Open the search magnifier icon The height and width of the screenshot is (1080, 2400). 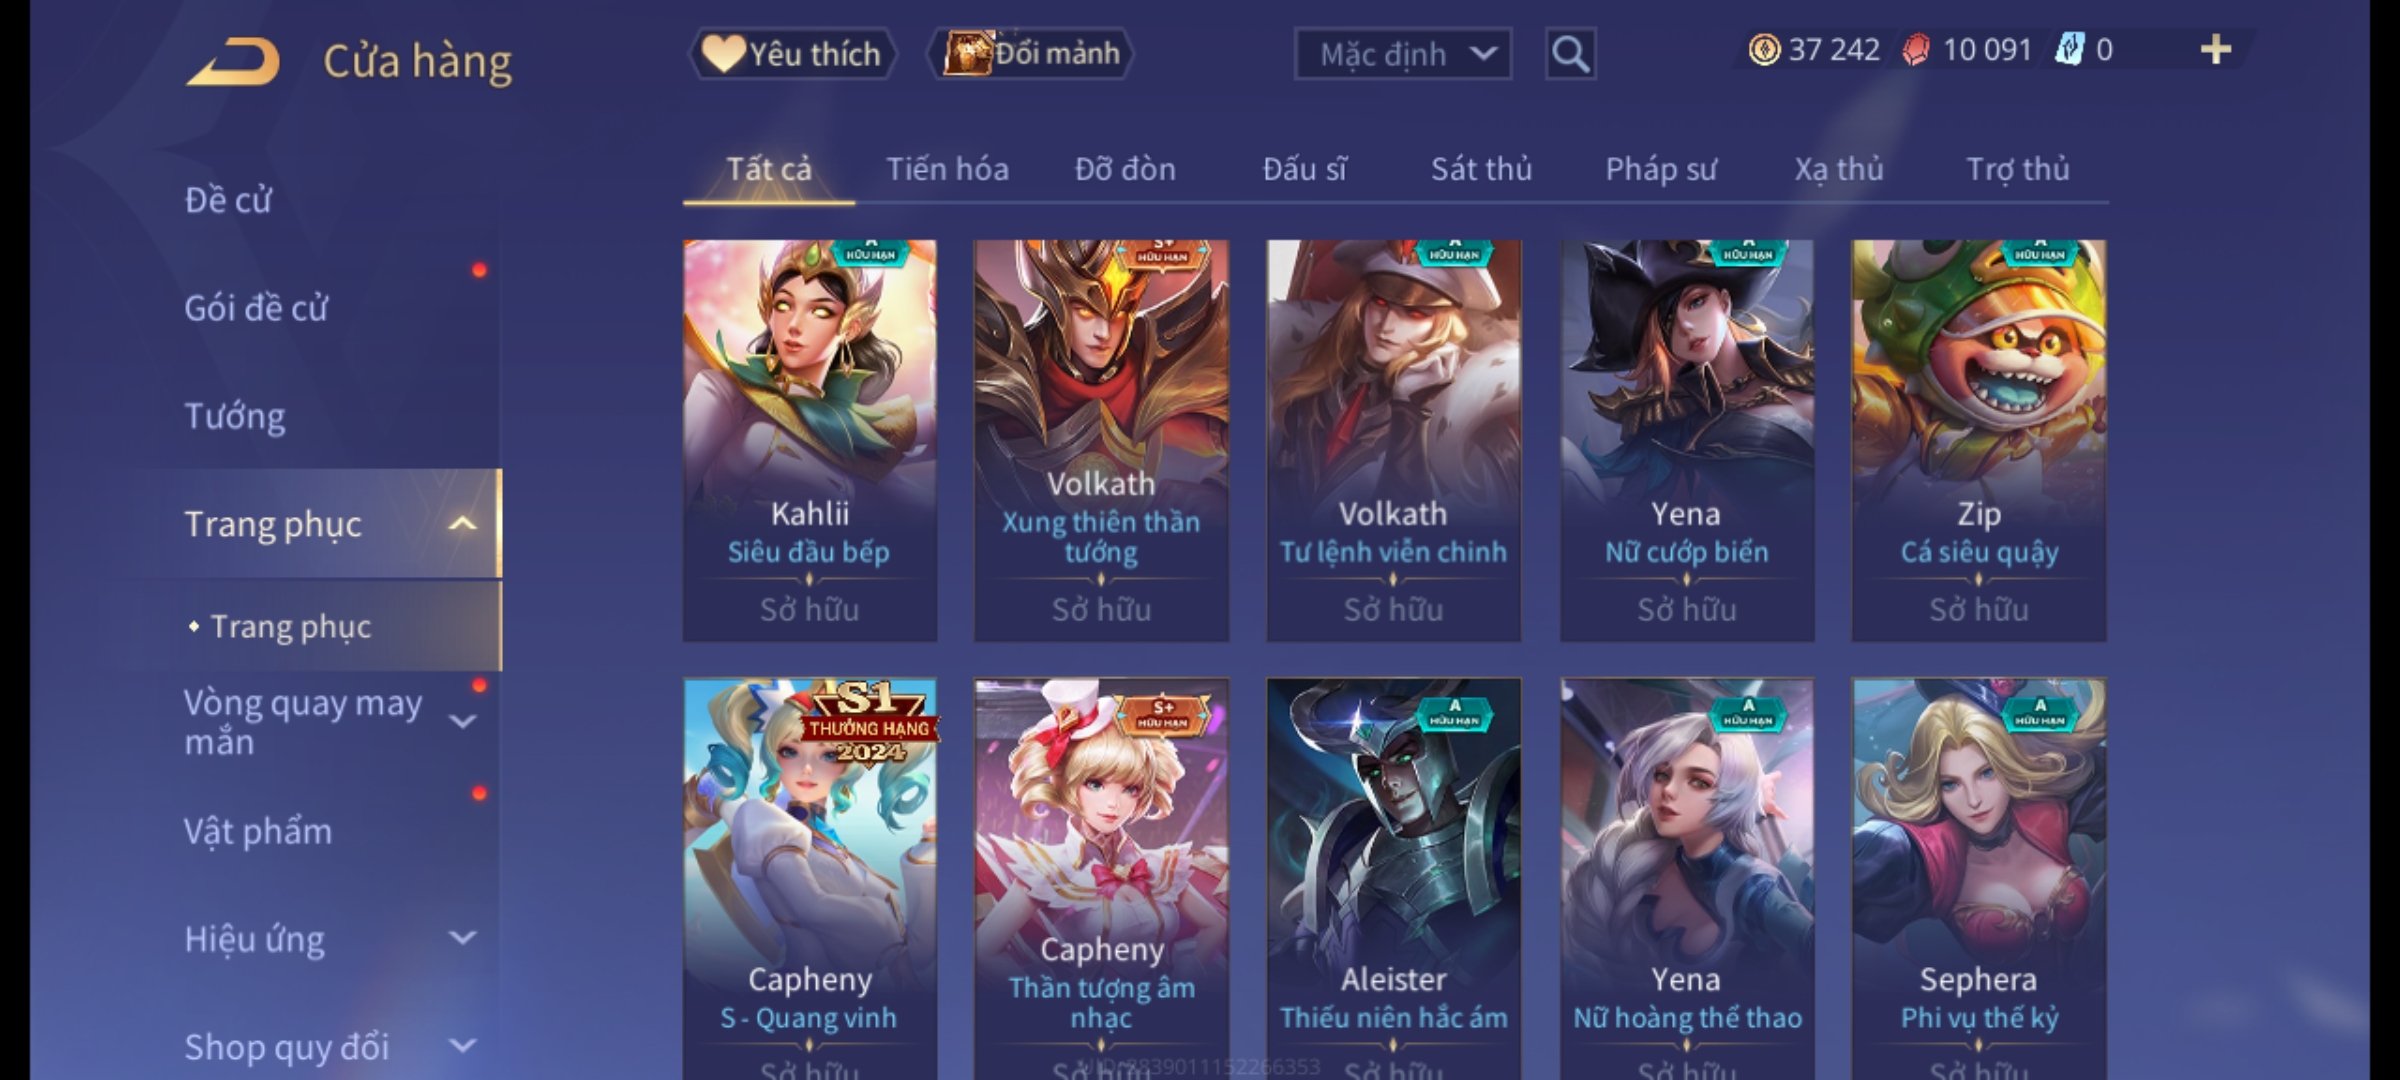click(x=1570, y=54)
